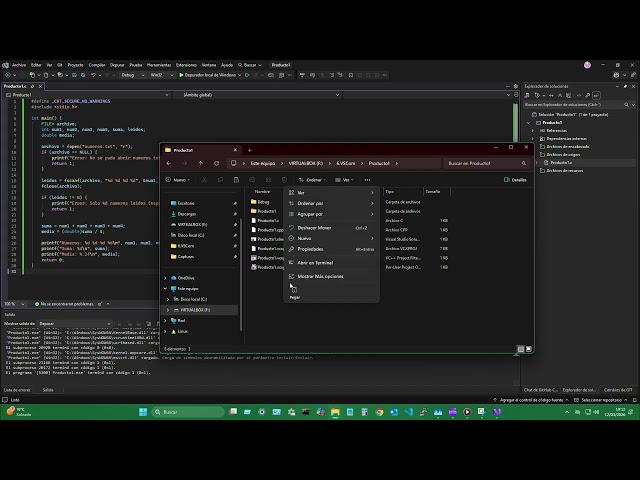
Task: Click Agregar al control de código fuente
Action: click(531, 400)
